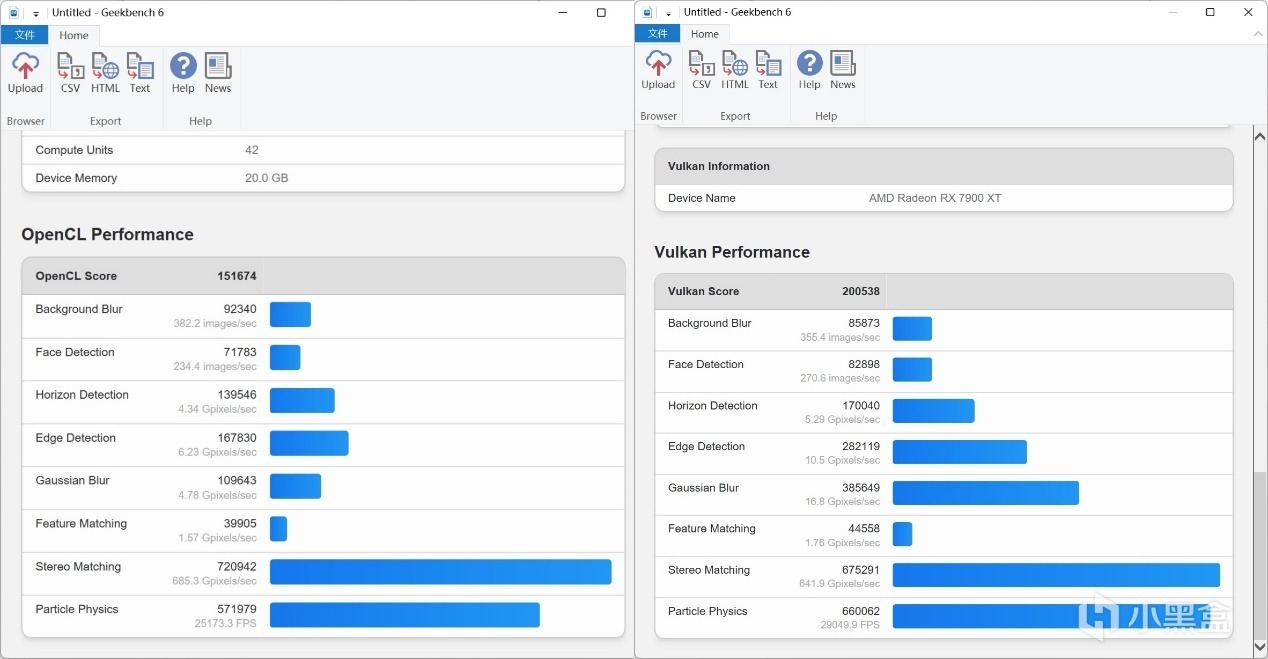Viewport: 1268px width, 659px height.
Task: Select OpenCL Stereo Matching score 720942
Action: [x=237, y=566]
